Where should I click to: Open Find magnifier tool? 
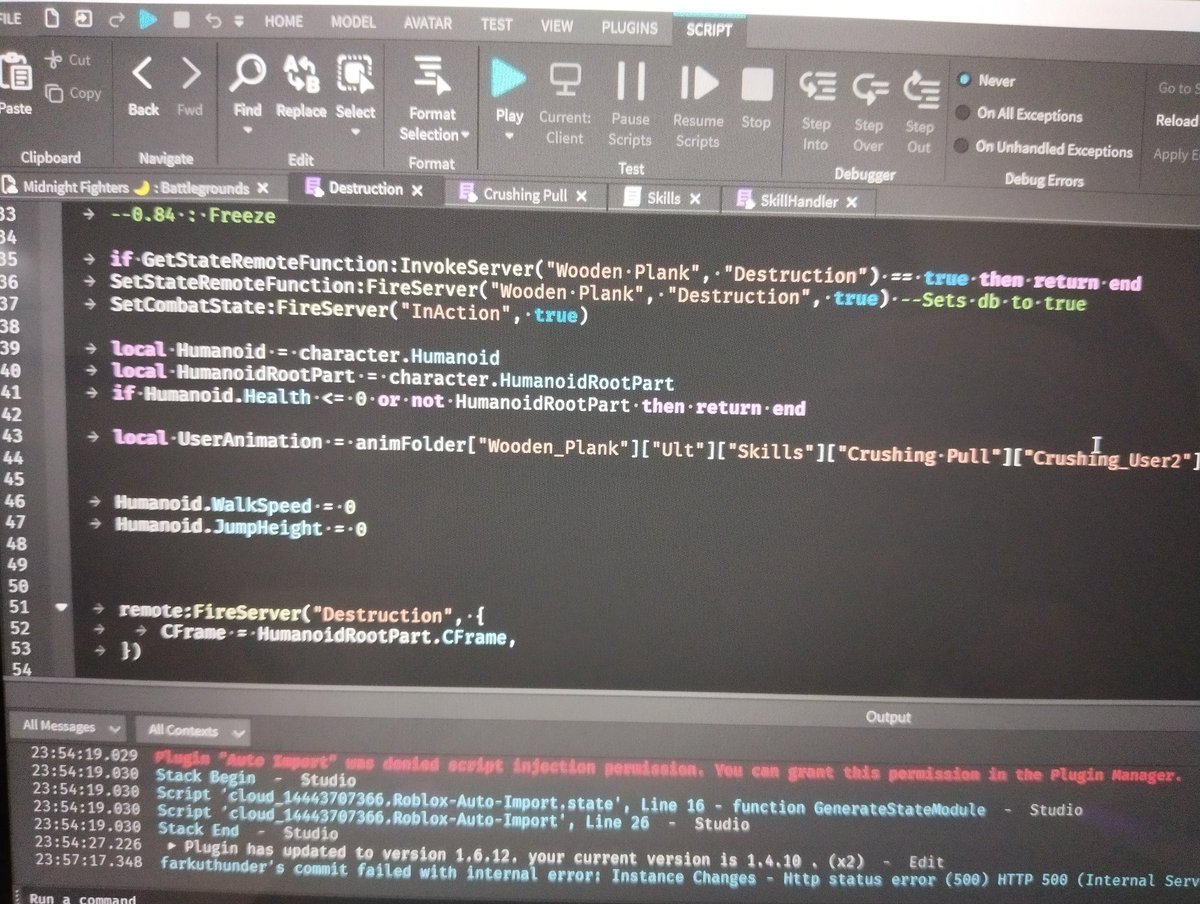pyautogui.click(x=248, y=74)
